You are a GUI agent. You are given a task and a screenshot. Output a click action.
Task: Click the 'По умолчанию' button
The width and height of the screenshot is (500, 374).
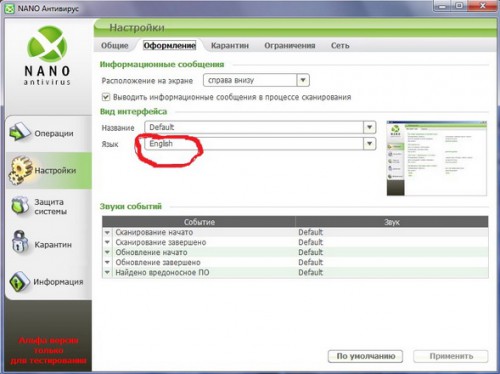[x=365, y=356]
